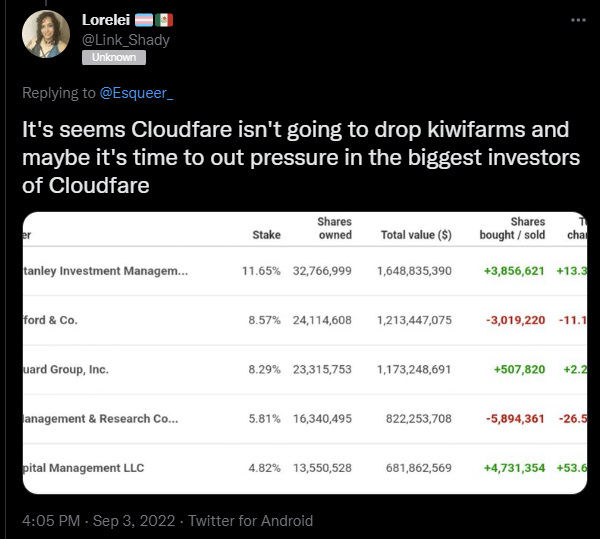Click the Shares owned column header

point(334,228)
